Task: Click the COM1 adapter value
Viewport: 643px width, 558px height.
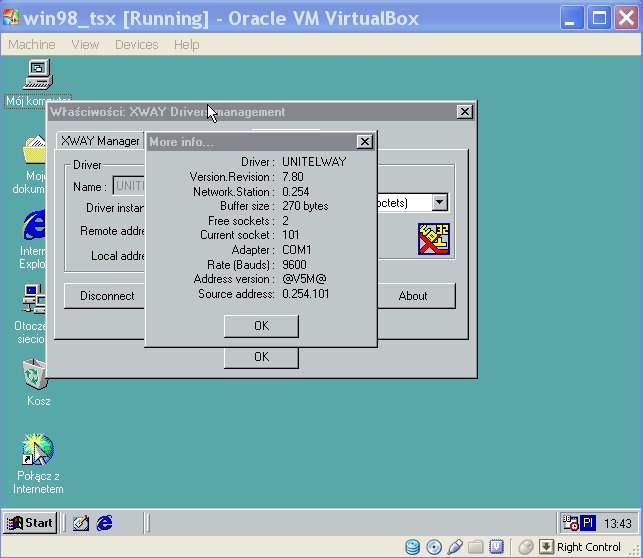Action: tap(297, 250)
